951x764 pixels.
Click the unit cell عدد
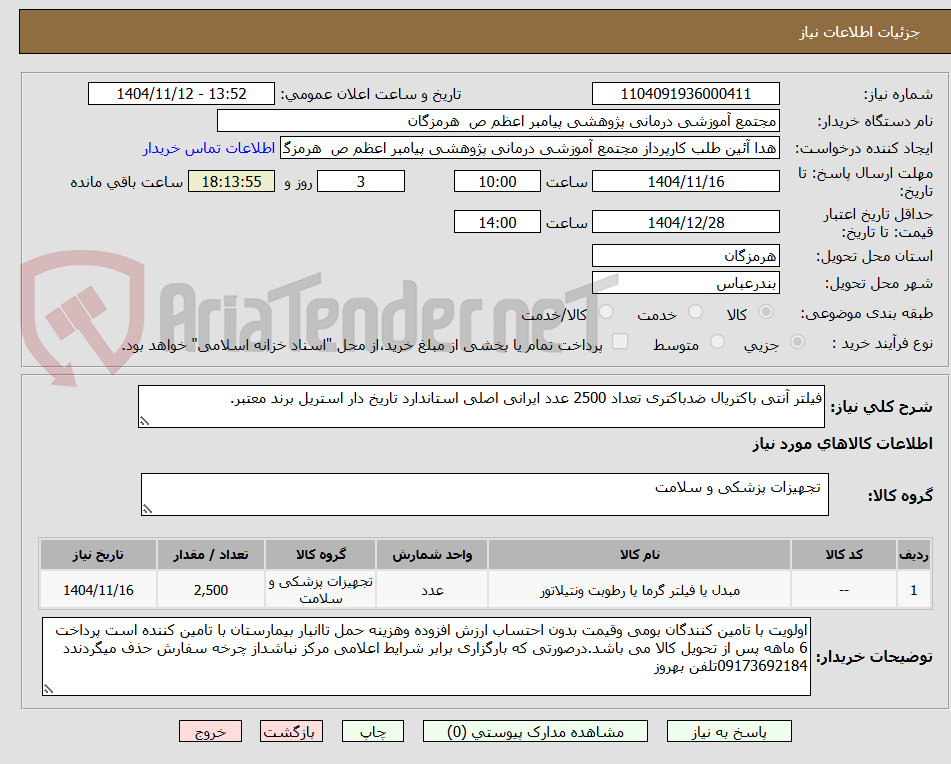point(432,590)
